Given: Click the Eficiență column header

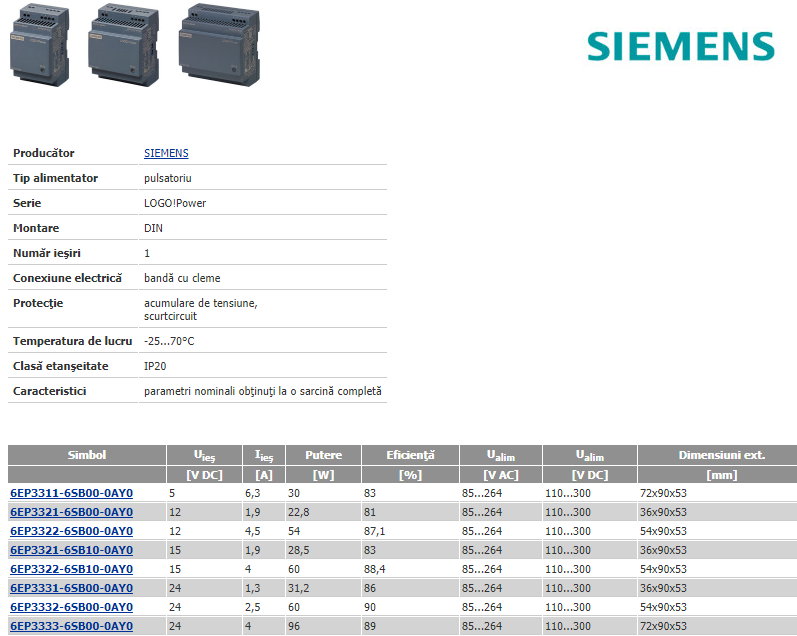Looking at the screenshot, I should coord(410,455).
